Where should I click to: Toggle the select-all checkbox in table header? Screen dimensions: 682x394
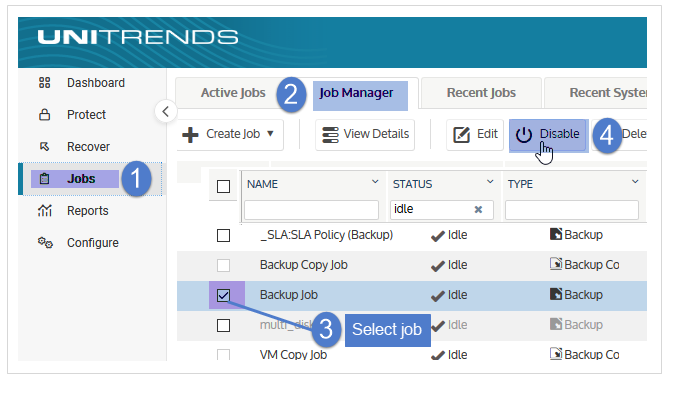coord(223,187)
